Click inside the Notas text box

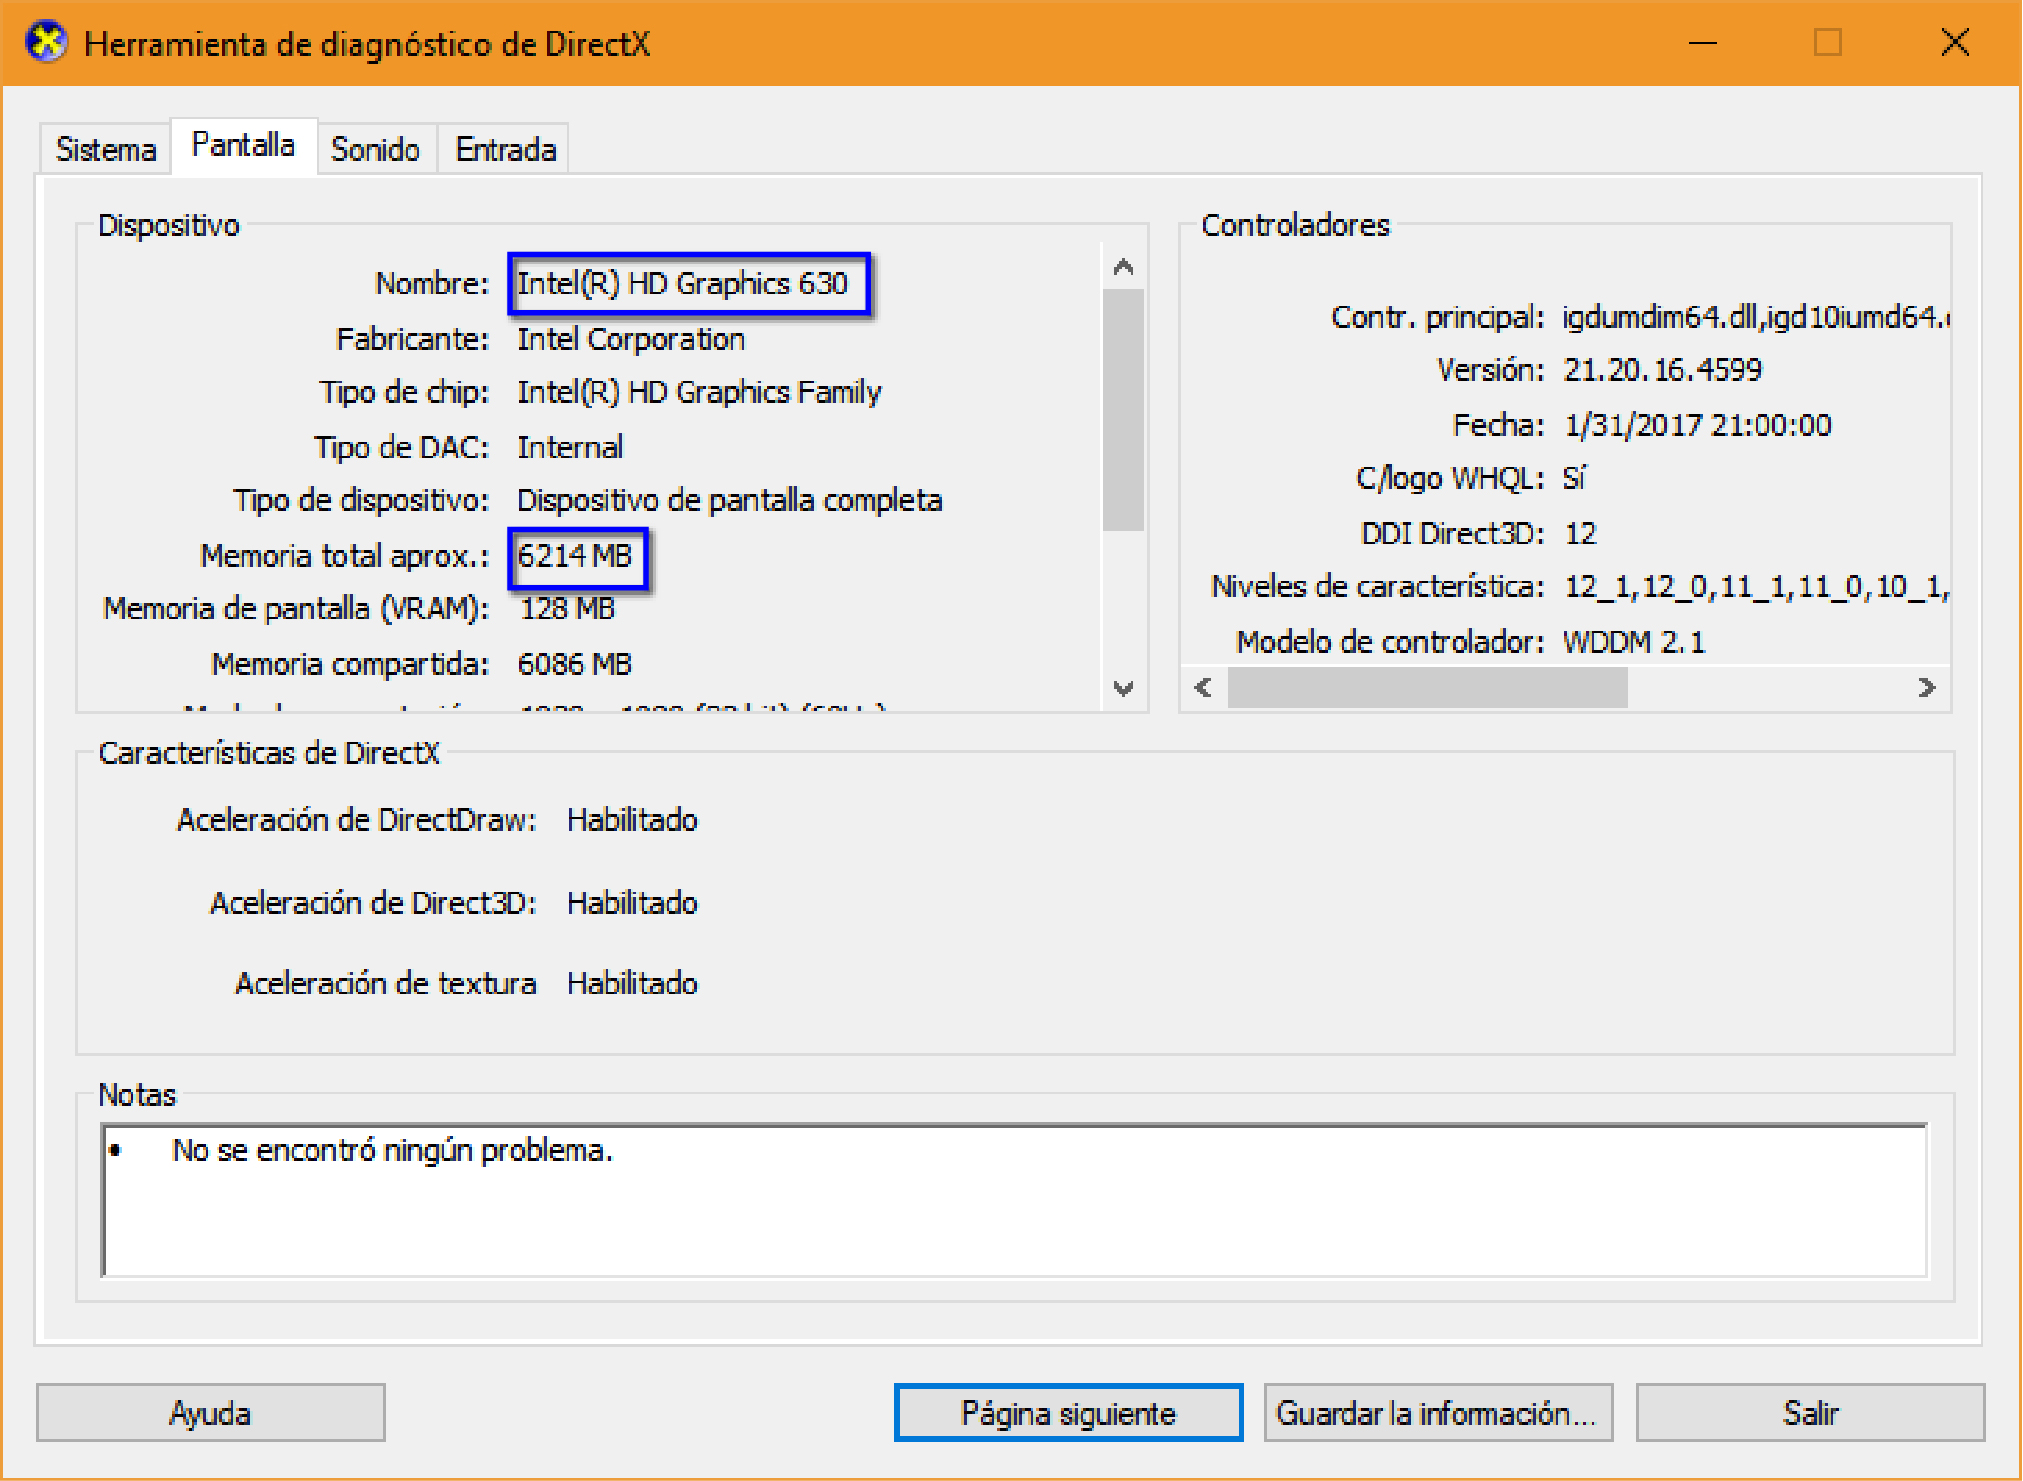[1014, 1200]
